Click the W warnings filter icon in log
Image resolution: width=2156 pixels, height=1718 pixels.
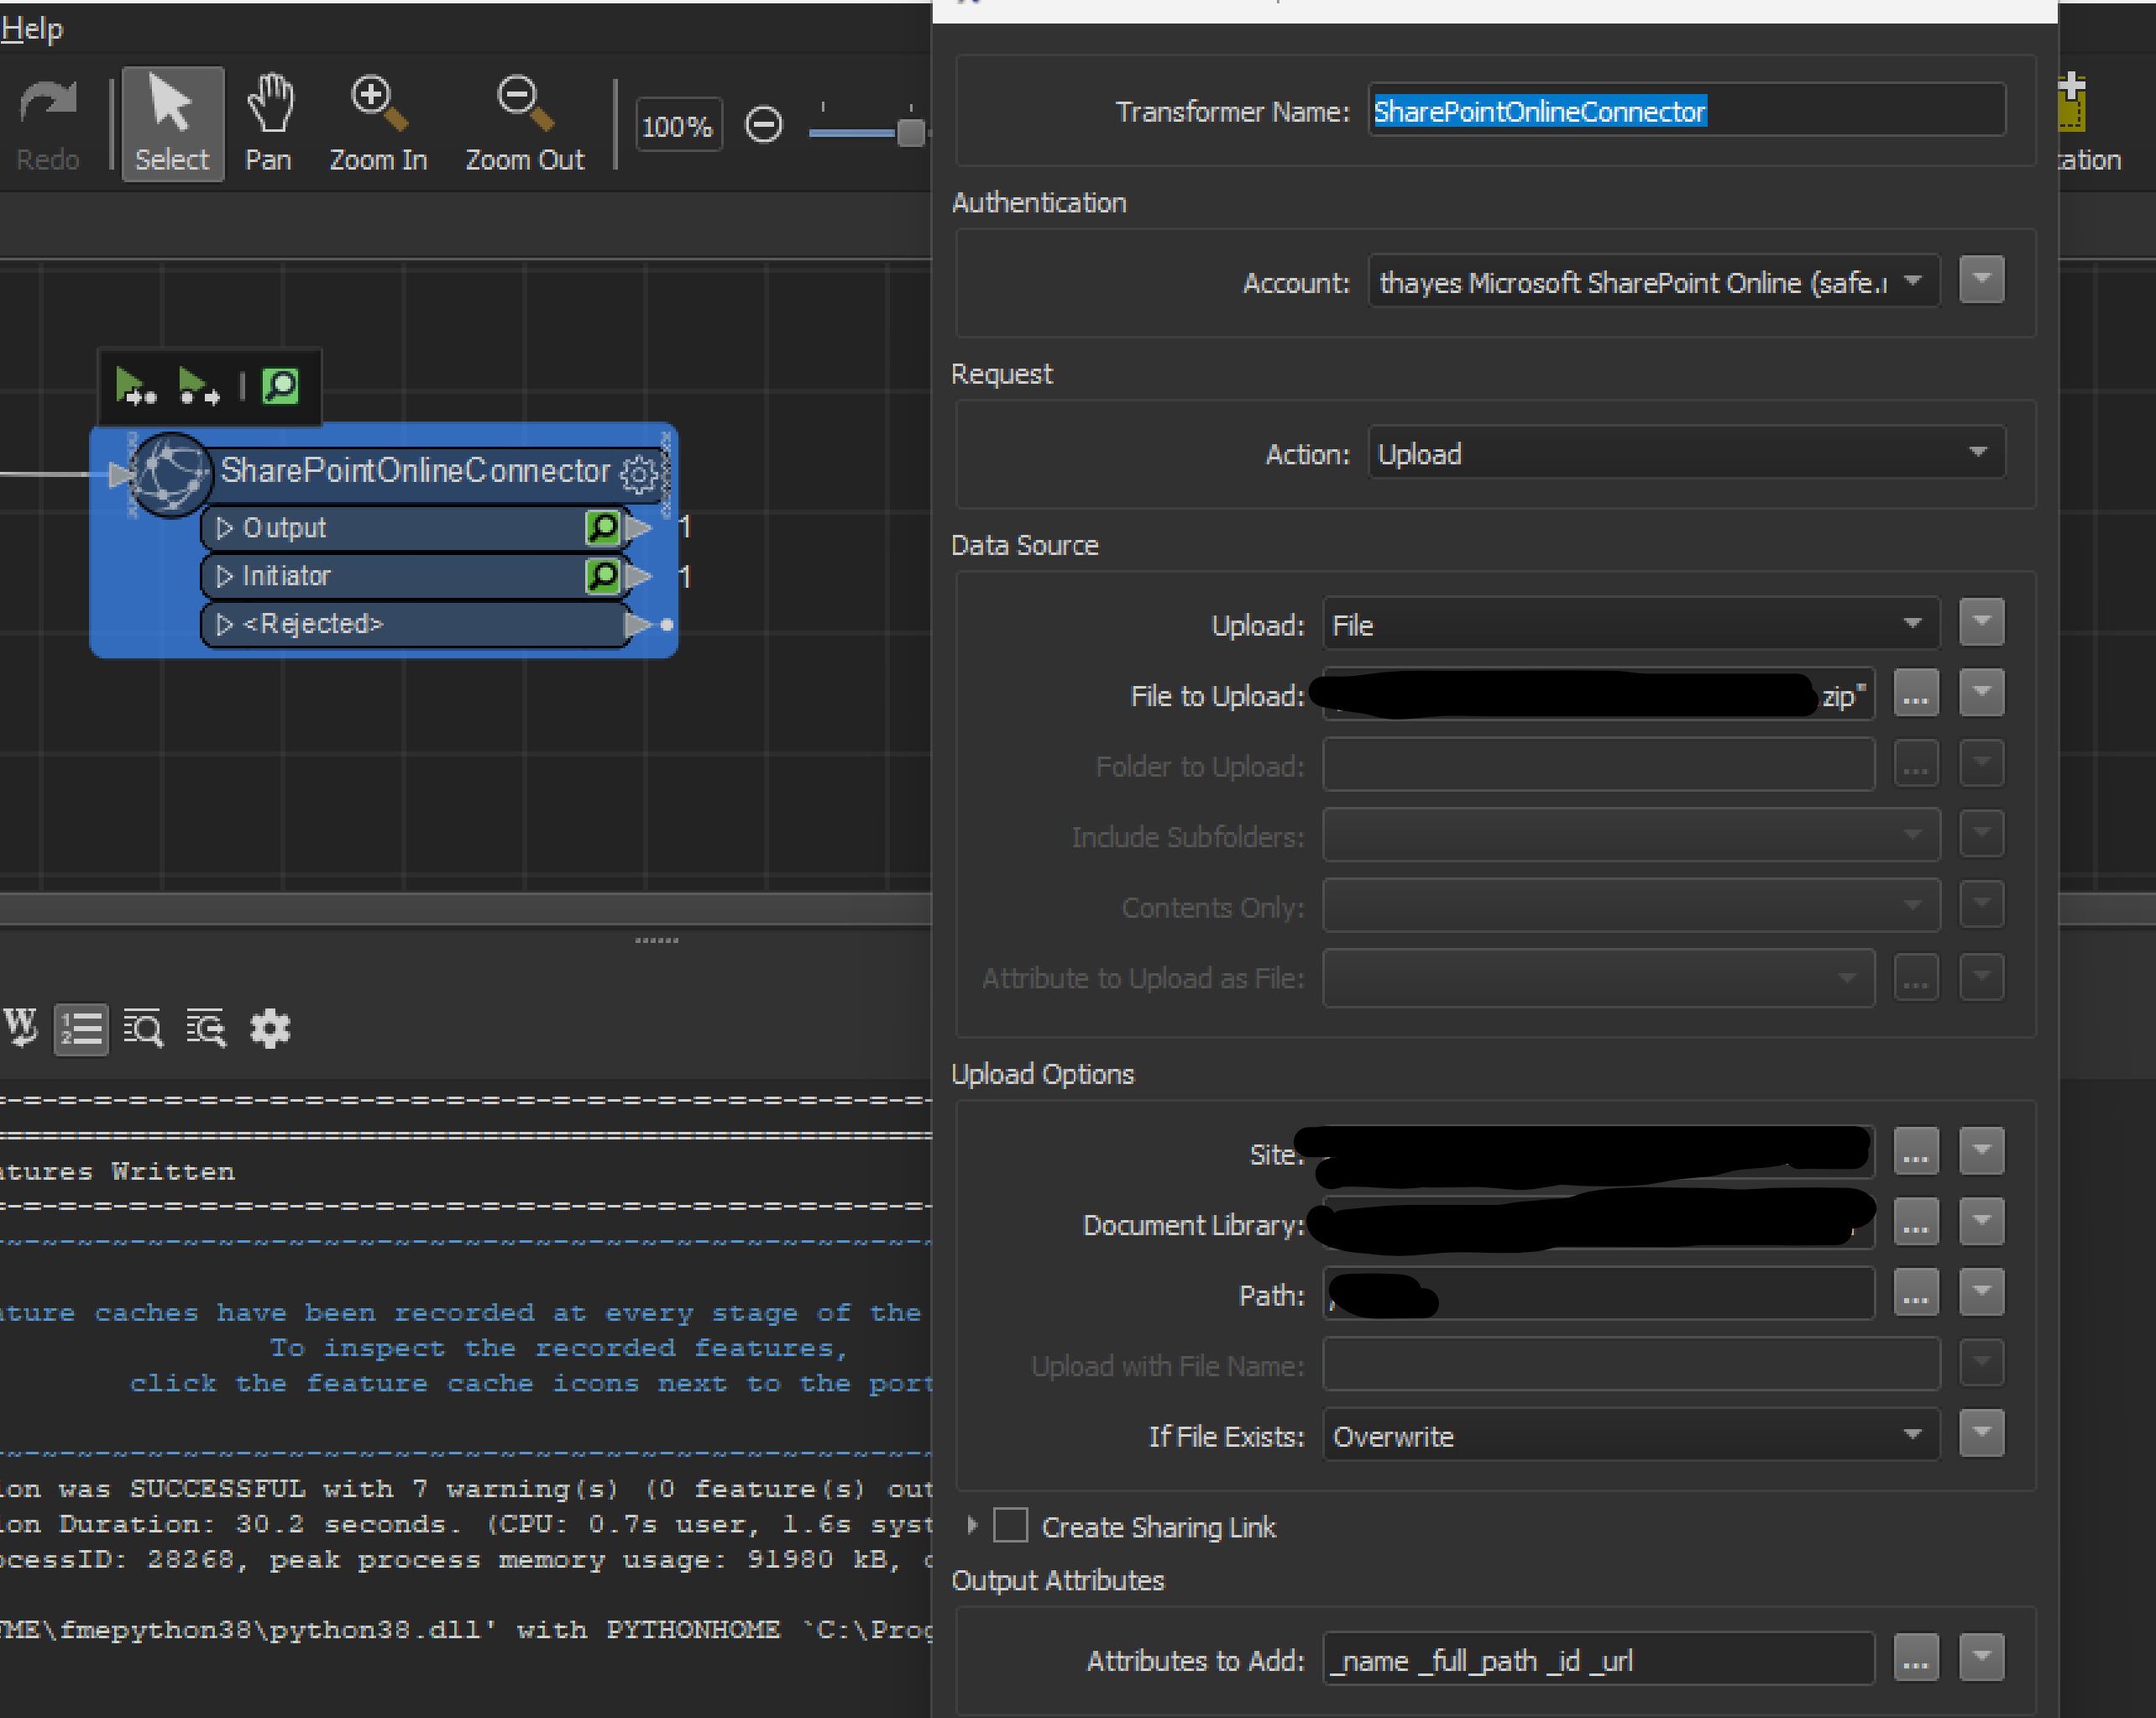point(21,1027)
